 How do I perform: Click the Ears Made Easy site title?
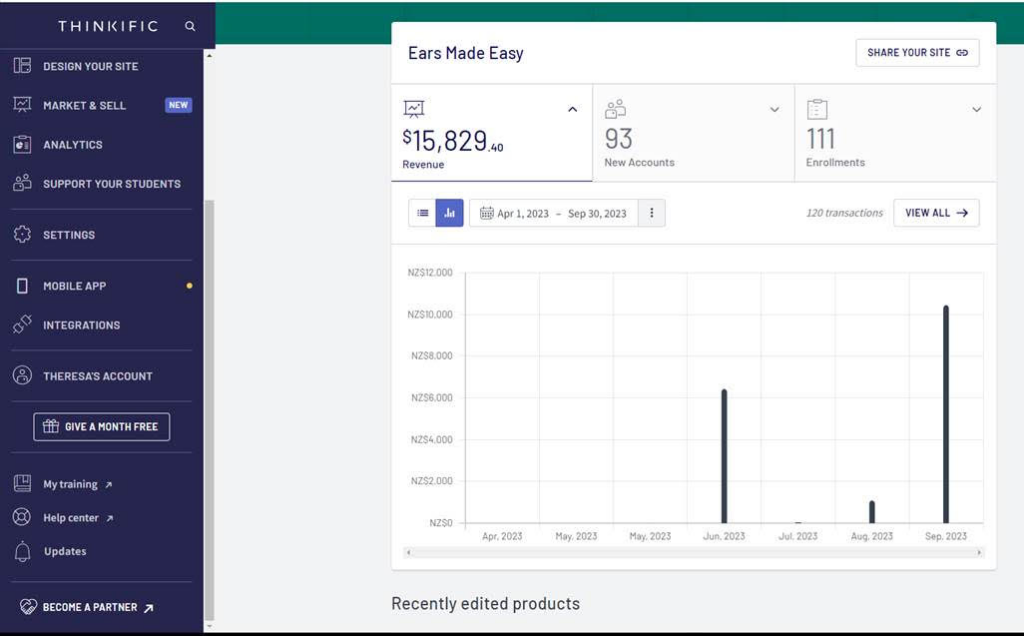[x=466, y=53]
